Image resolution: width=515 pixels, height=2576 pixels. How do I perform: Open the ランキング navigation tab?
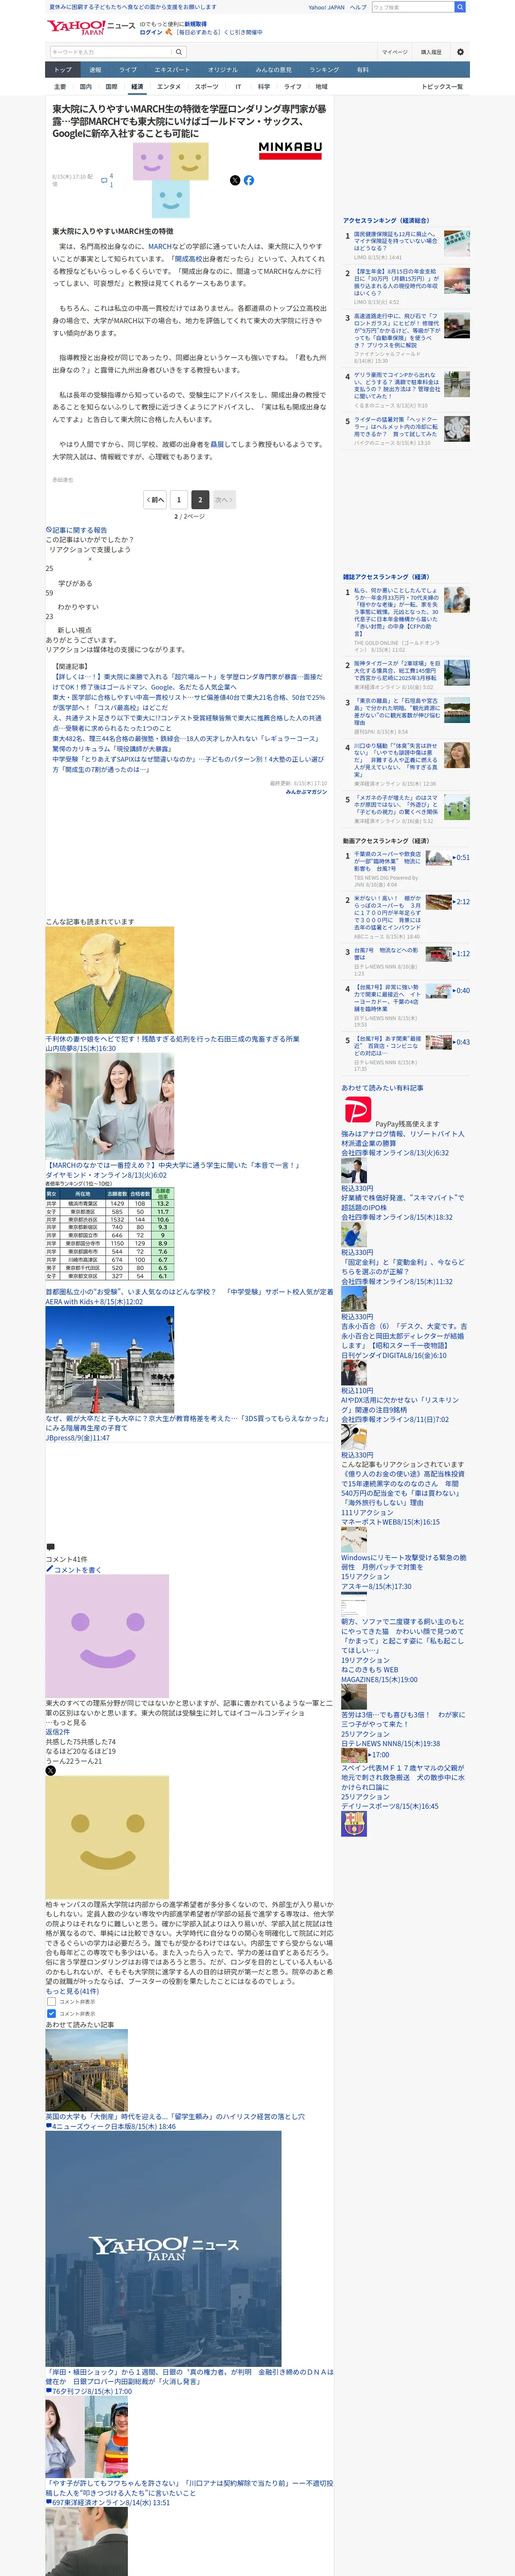tap(324, 70)
